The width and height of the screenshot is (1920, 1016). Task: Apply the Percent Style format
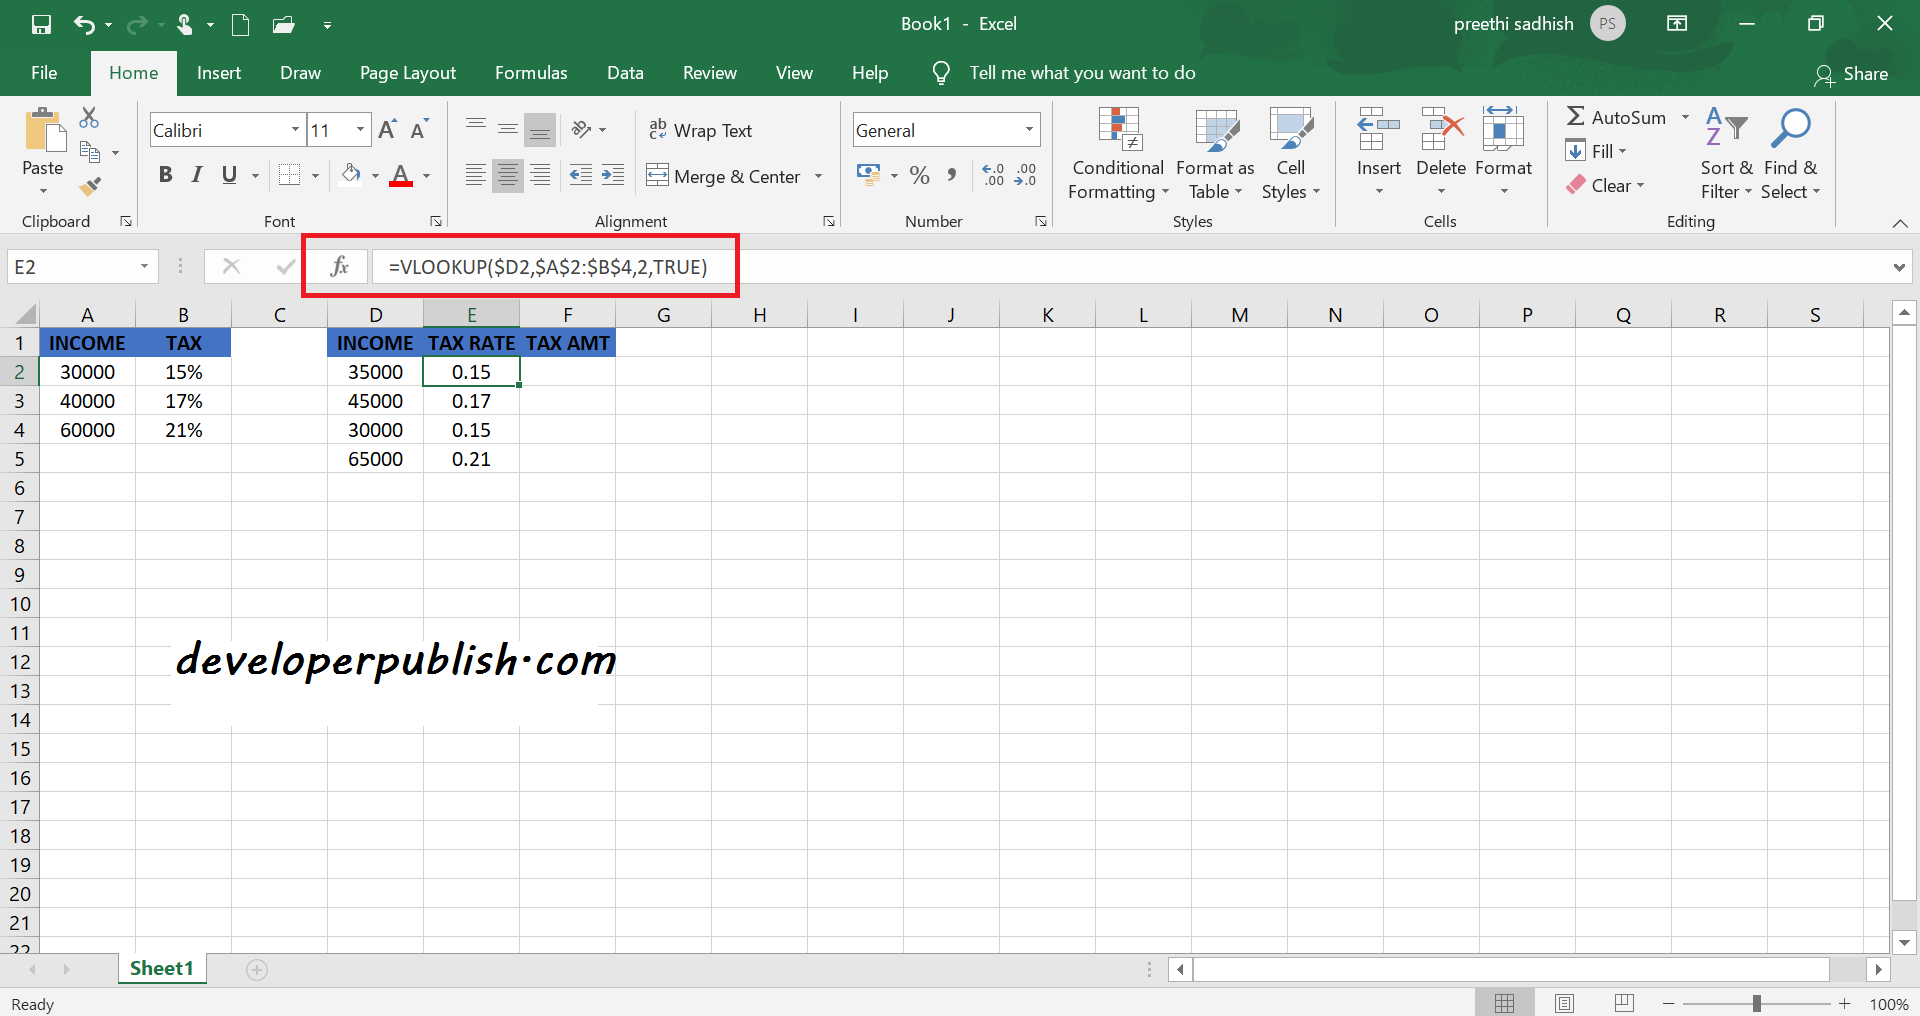(x=919, y=174)
